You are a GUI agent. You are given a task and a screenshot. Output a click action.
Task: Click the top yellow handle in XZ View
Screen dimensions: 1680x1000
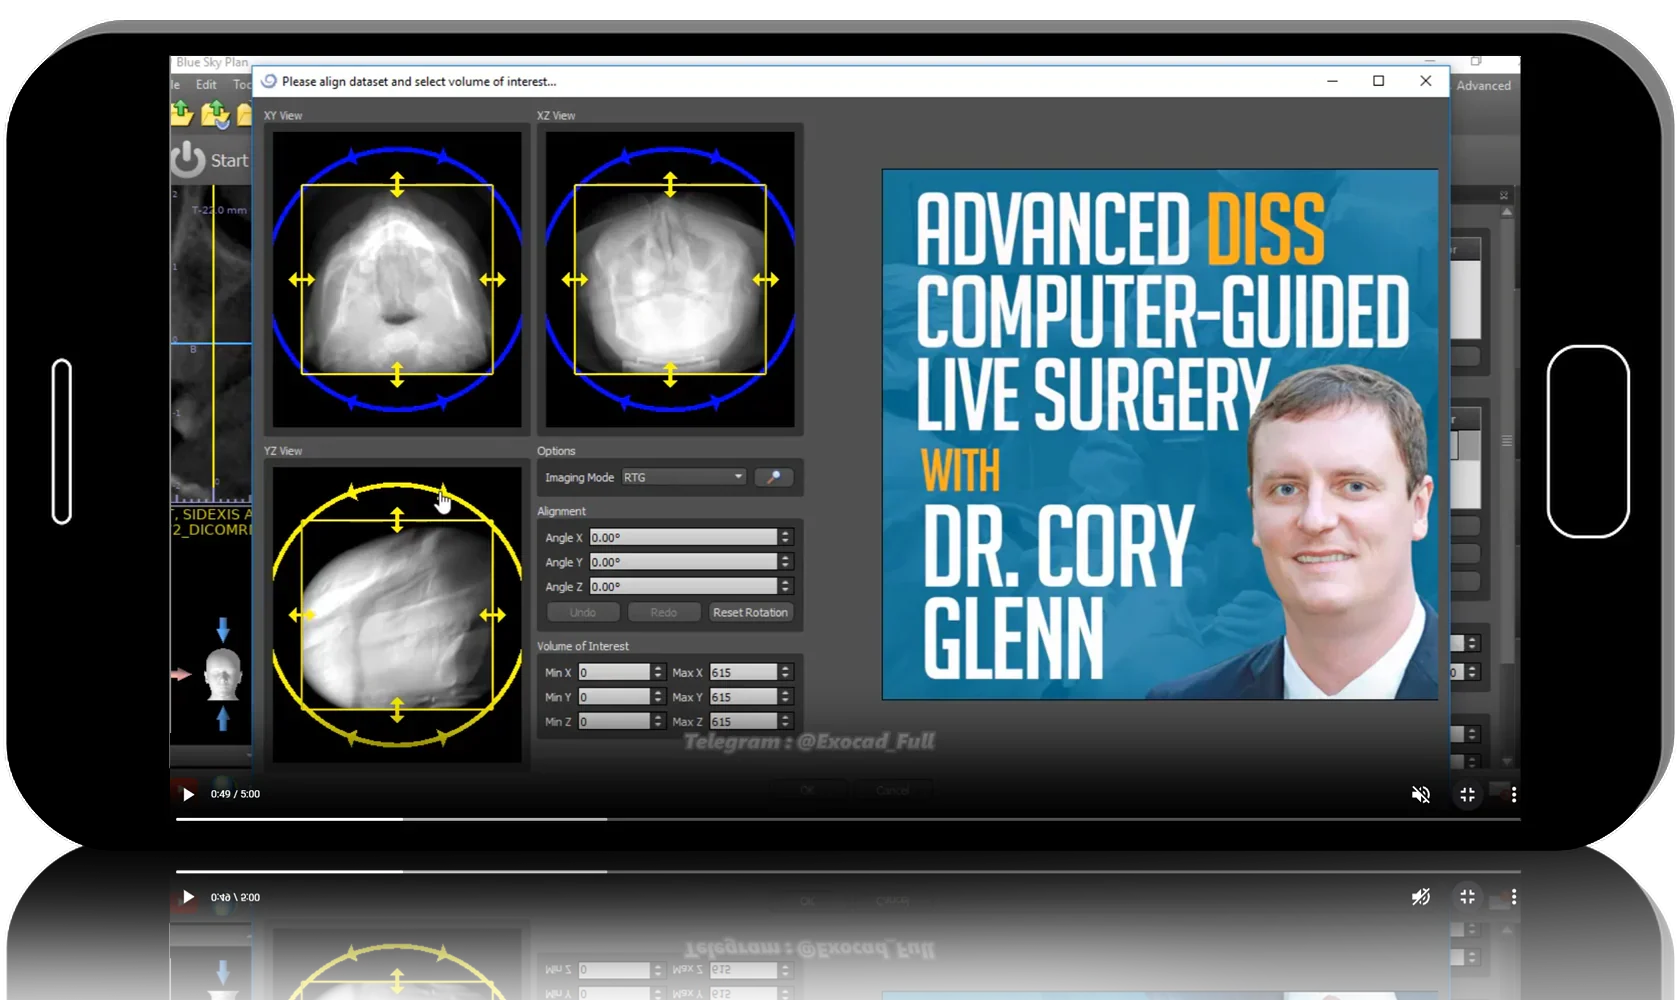(670, 184)
